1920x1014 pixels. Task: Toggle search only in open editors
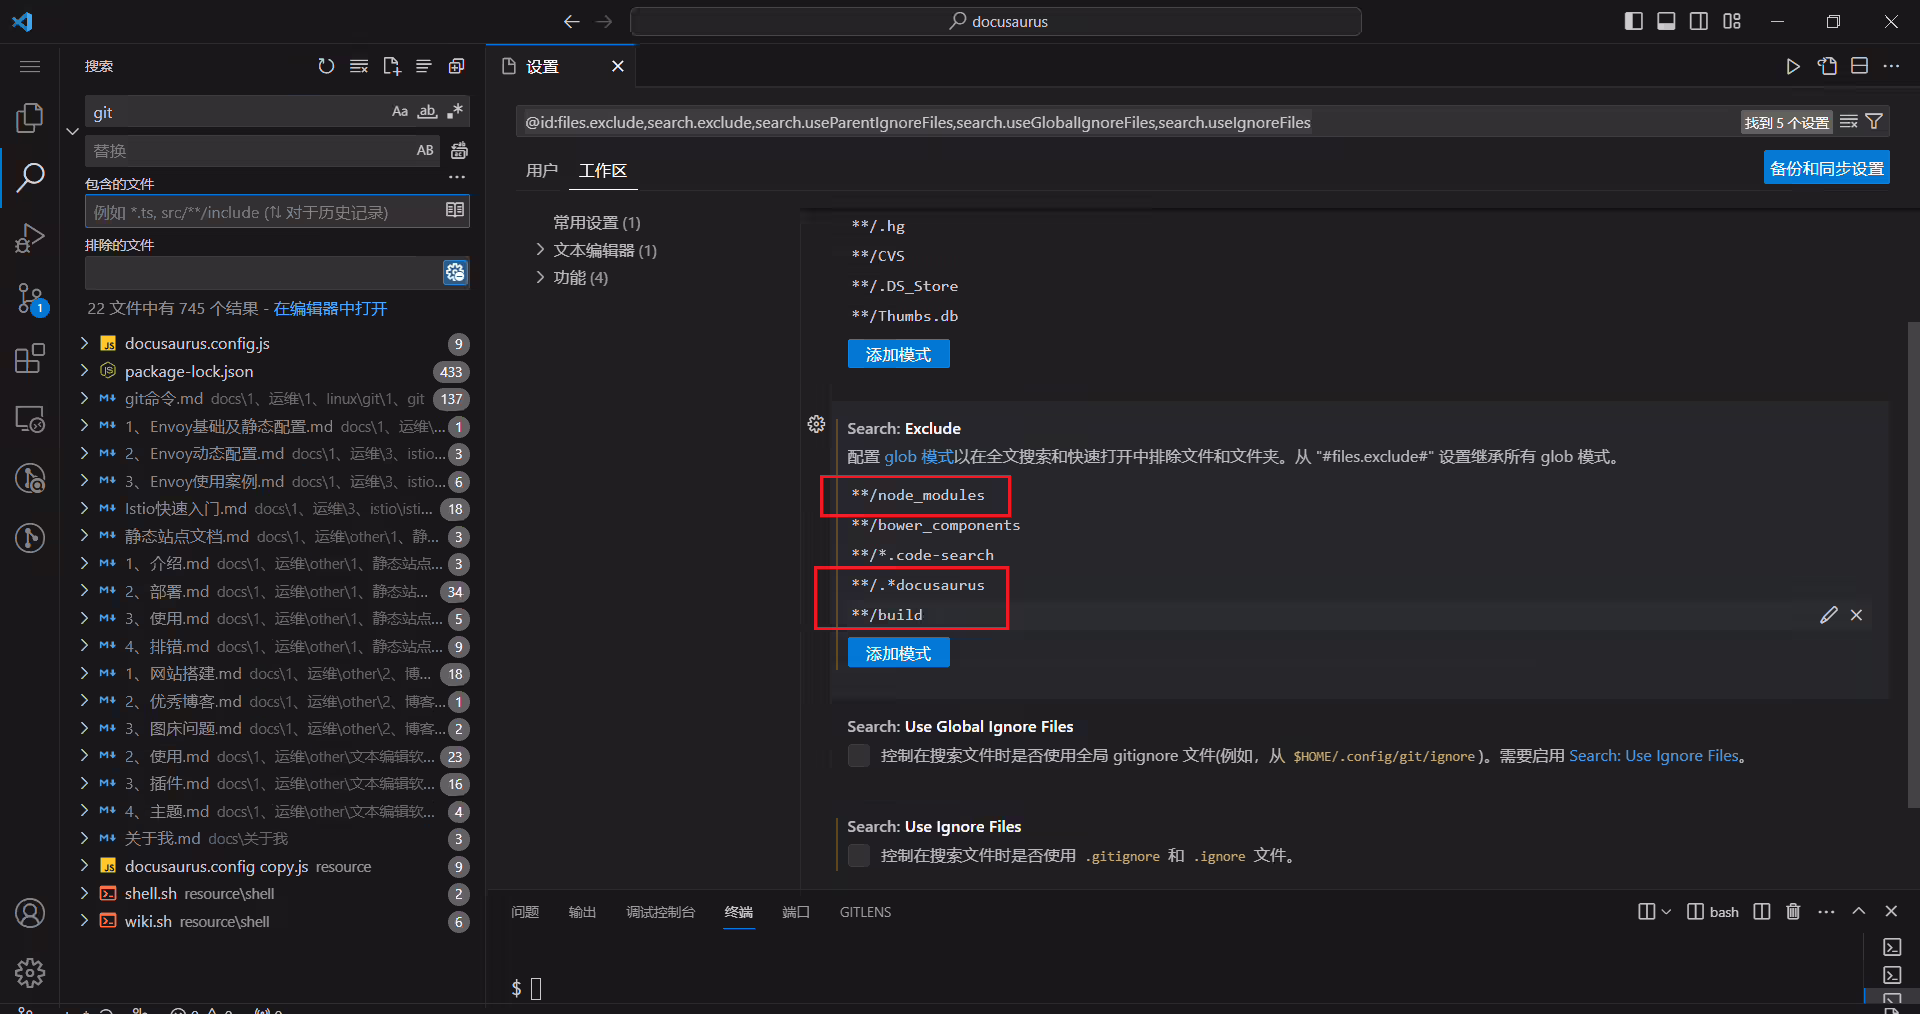tap(455, 210)
